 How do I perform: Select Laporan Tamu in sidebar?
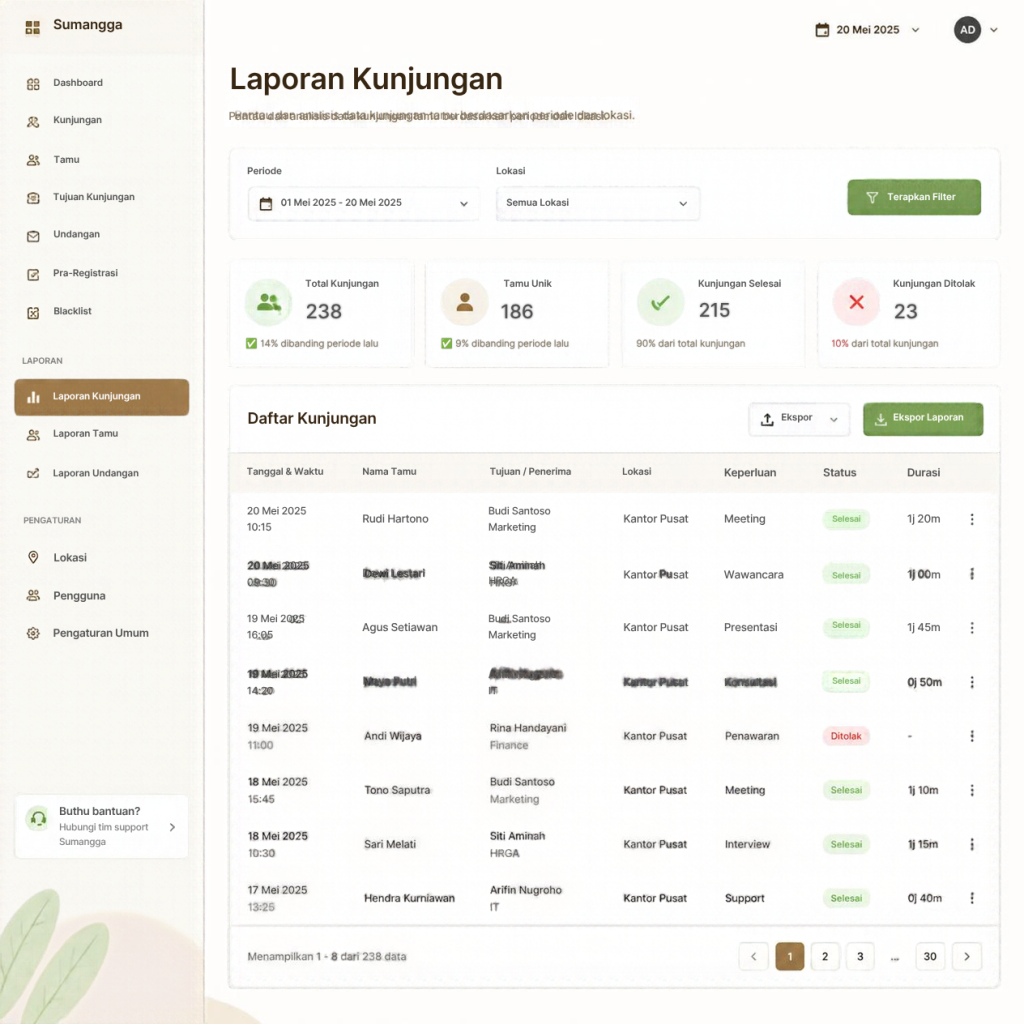coord(85,434)
